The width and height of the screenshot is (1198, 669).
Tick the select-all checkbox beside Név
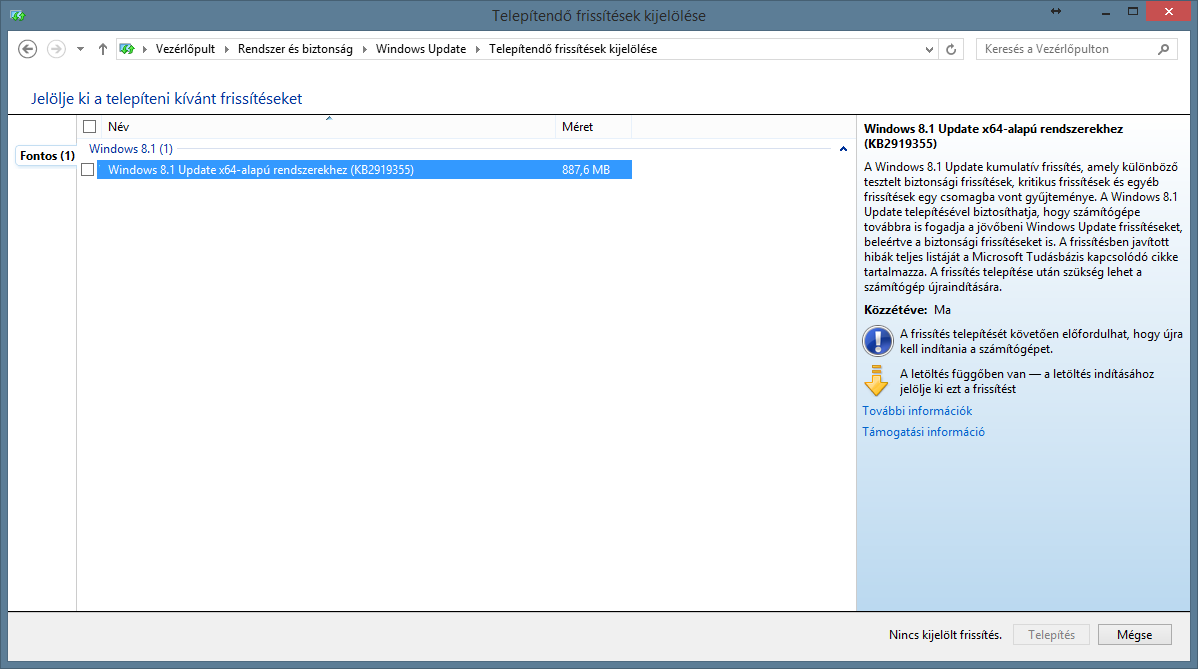89,127
